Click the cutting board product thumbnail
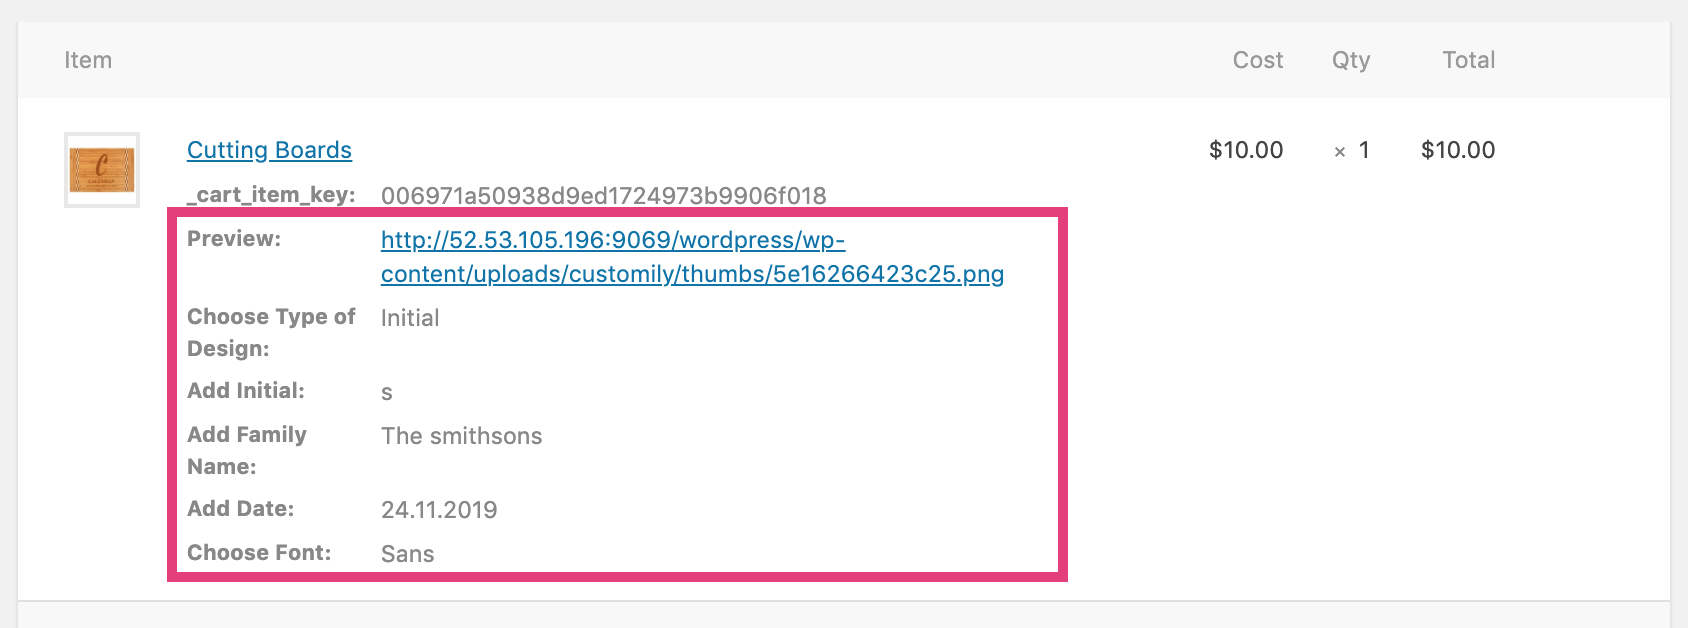The height and width of the screenshot is (628, 1688). 102,170
